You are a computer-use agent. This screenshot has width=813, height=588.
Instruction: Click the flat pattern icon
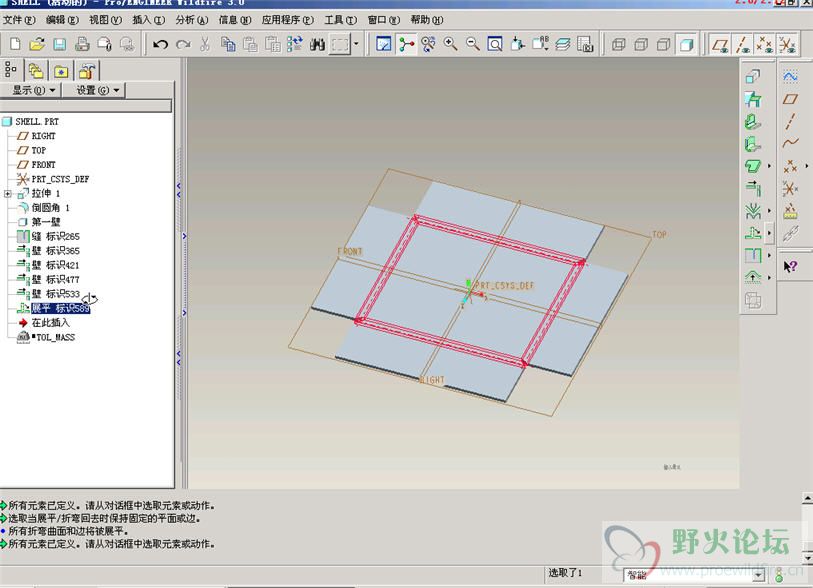[752, 300]
